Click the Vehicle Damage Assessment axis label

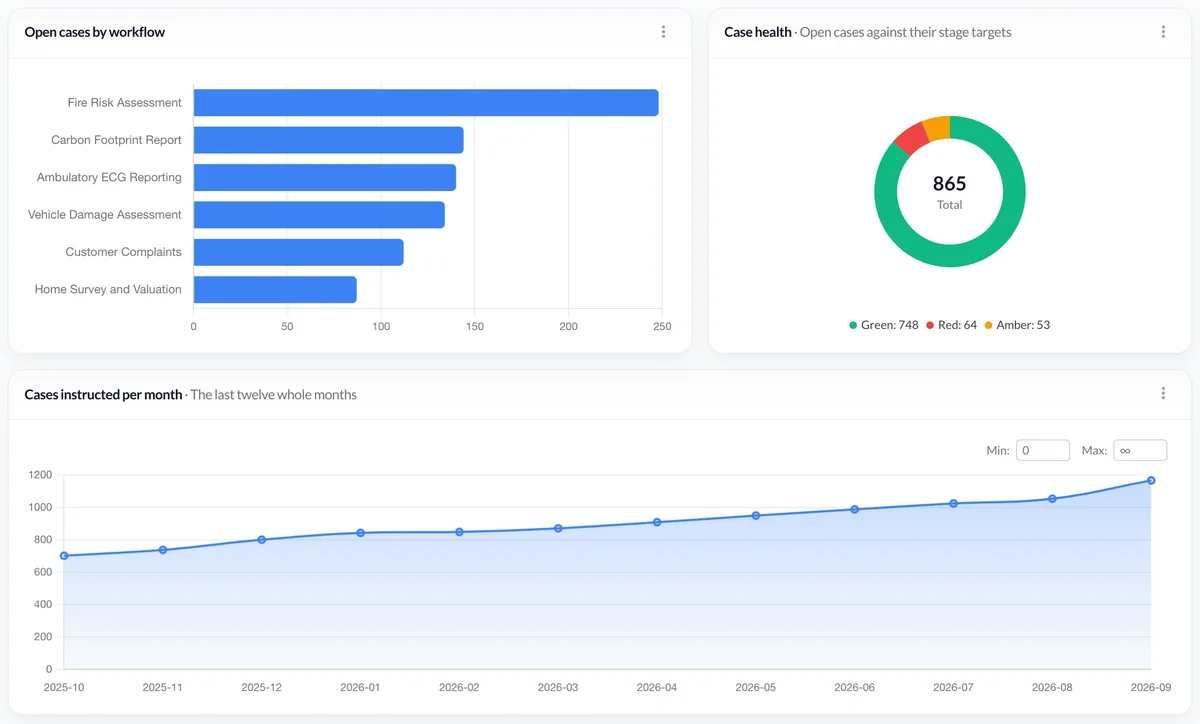coord(105,215)
